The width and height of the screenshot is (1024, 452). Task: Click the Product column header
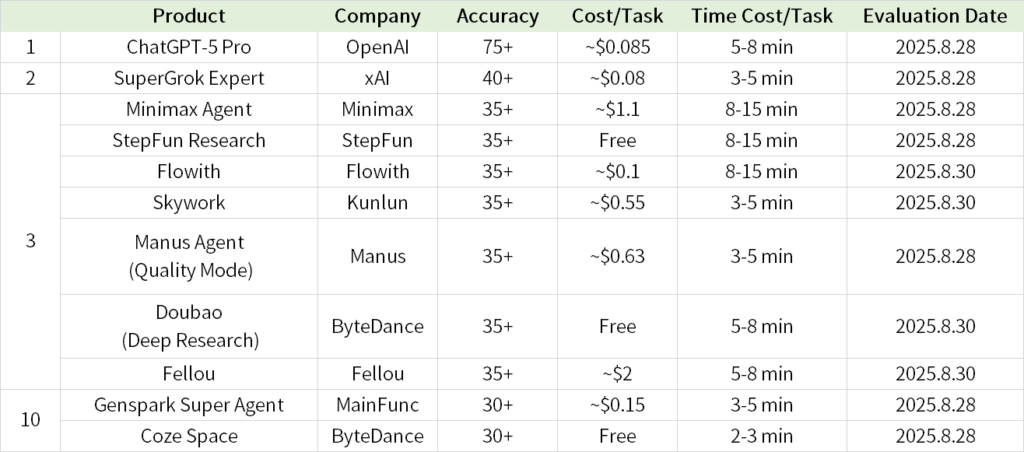[189, 16]
